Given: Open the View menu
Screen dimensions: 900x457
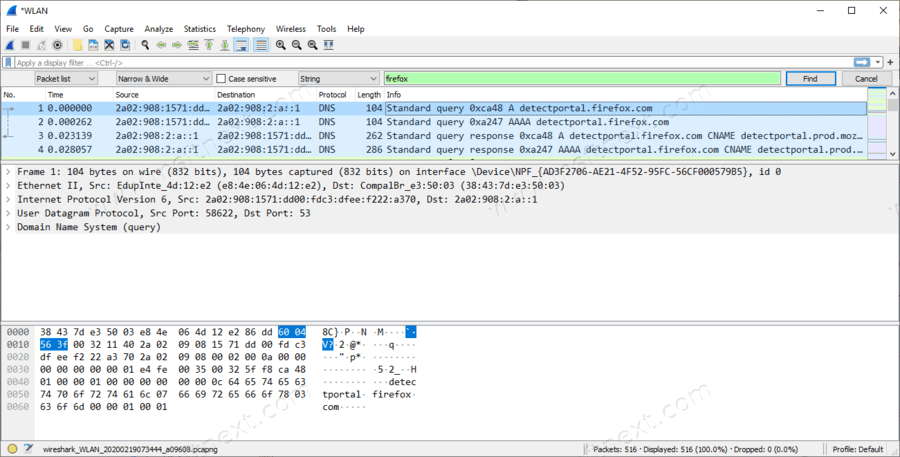Looking at the screenshot, I should pos(63,29).
